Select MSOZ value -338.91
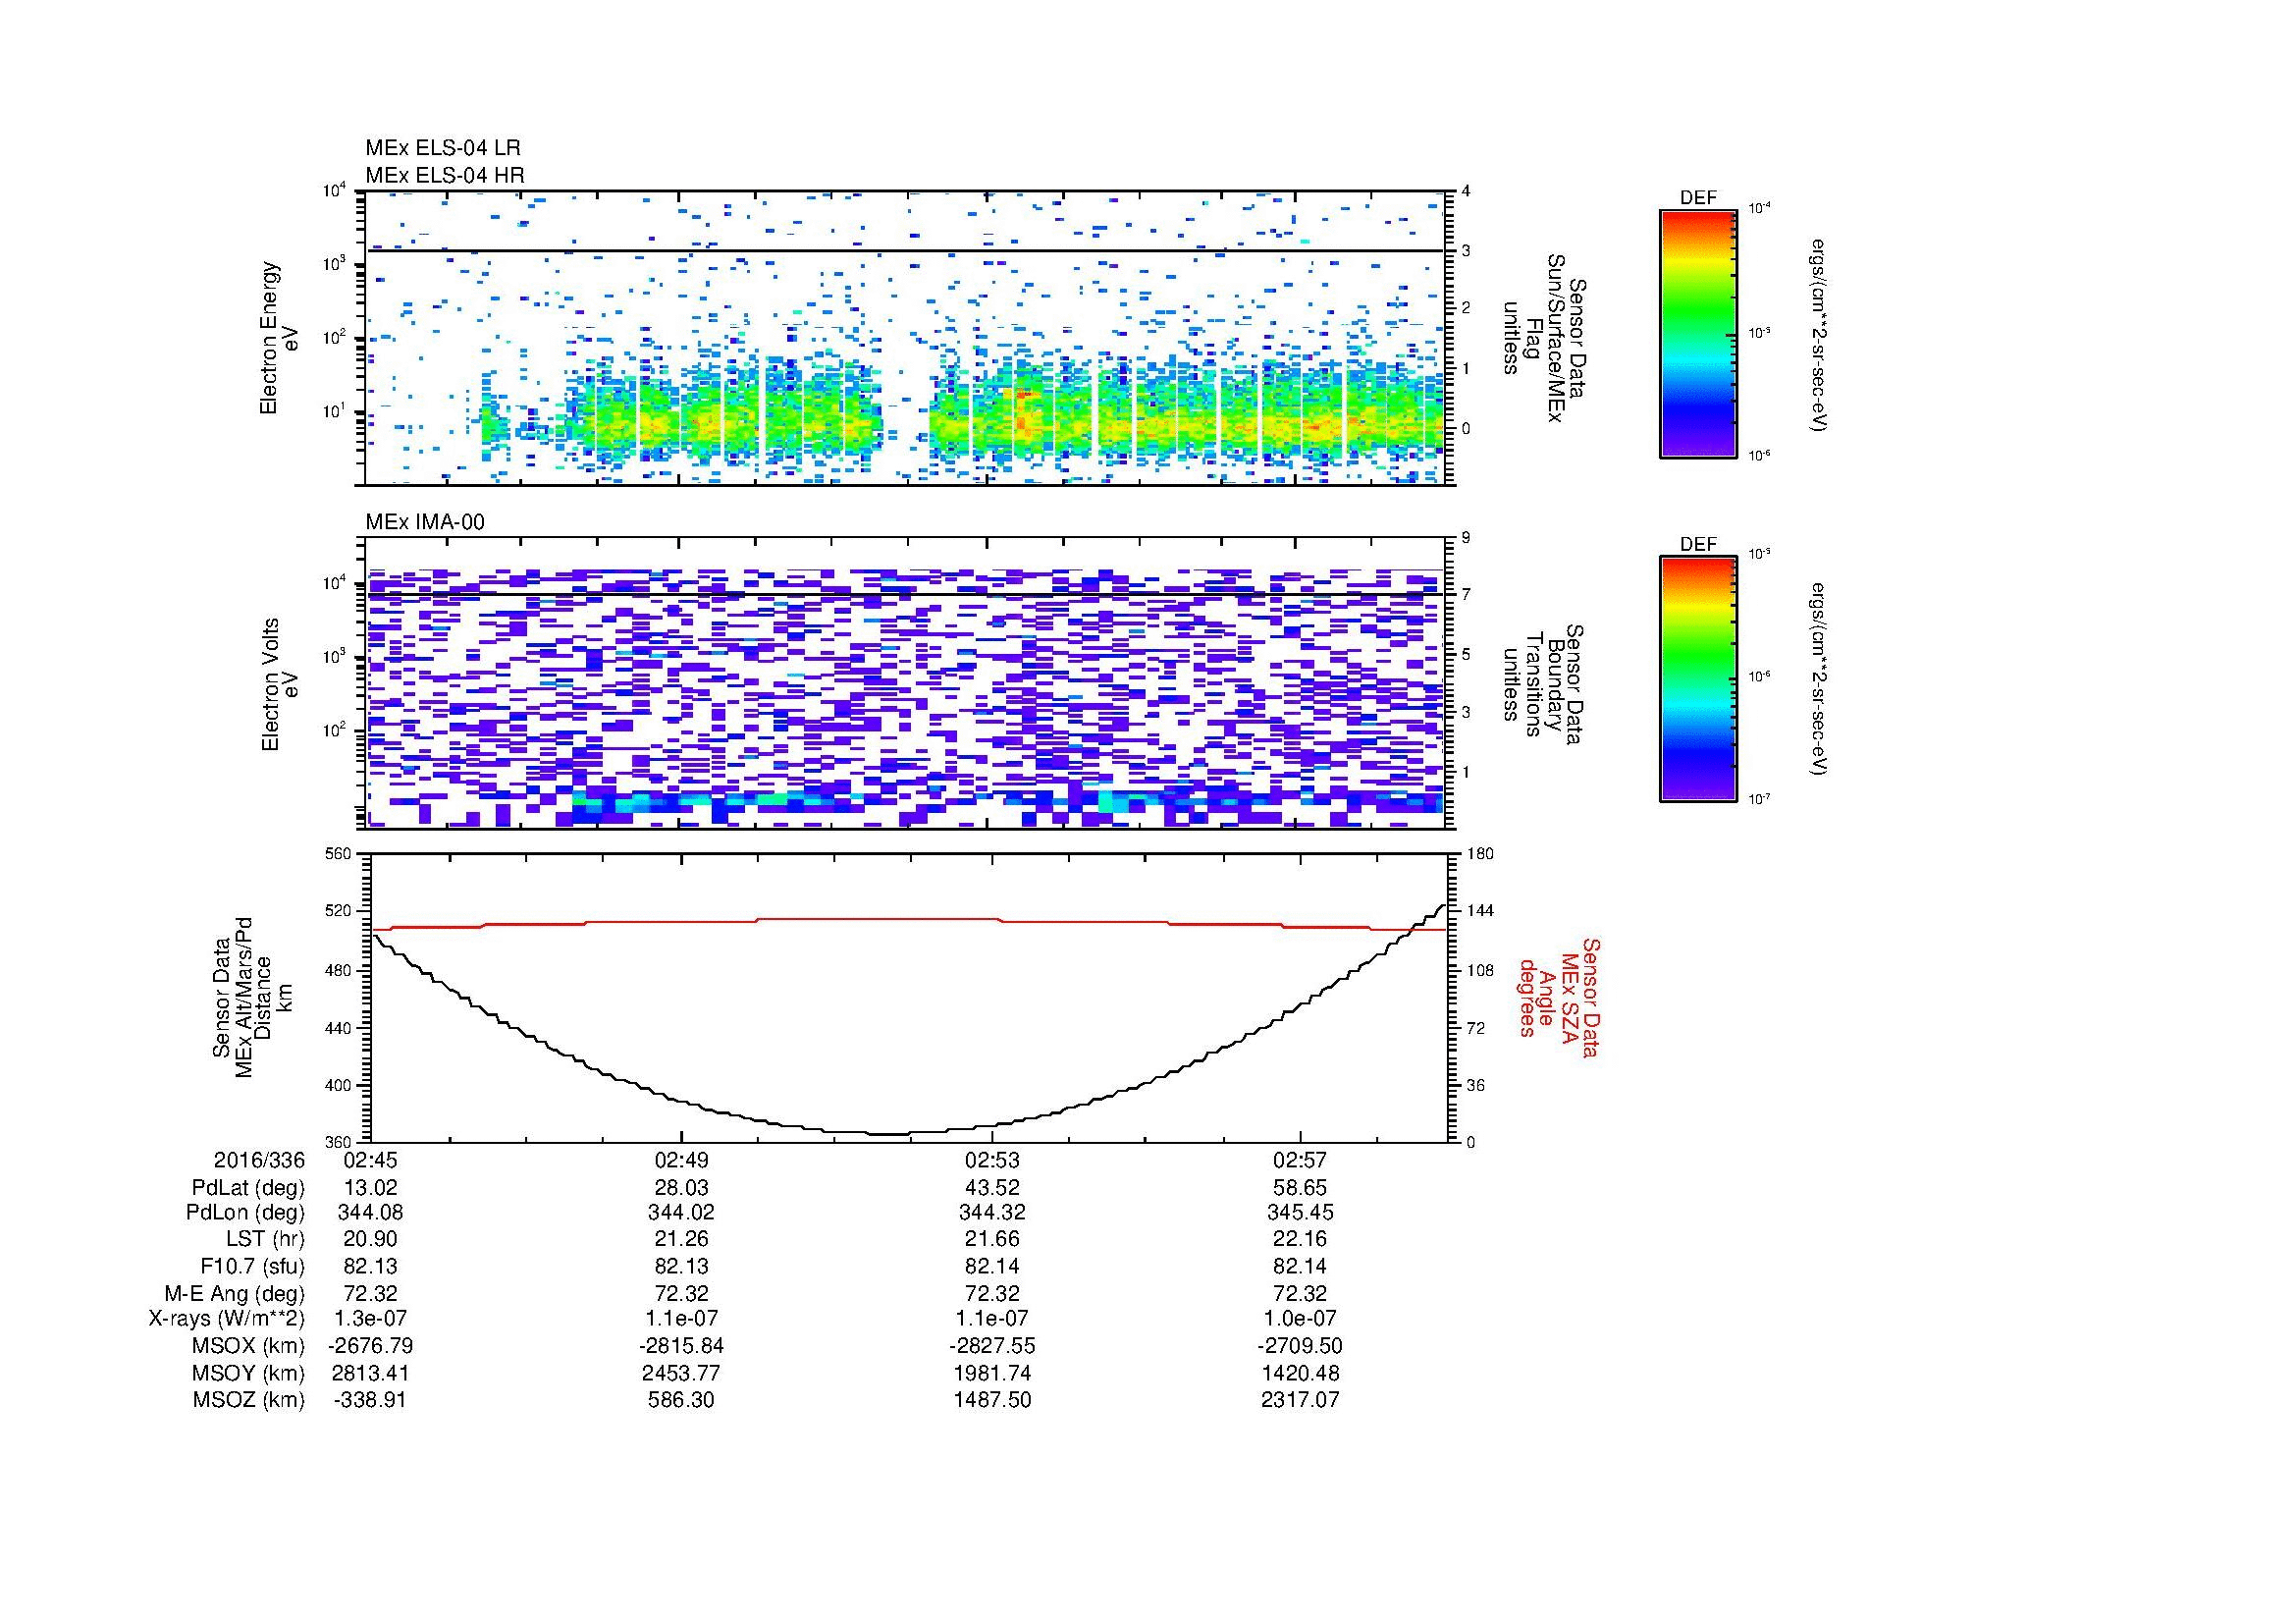 [370, 1400]
